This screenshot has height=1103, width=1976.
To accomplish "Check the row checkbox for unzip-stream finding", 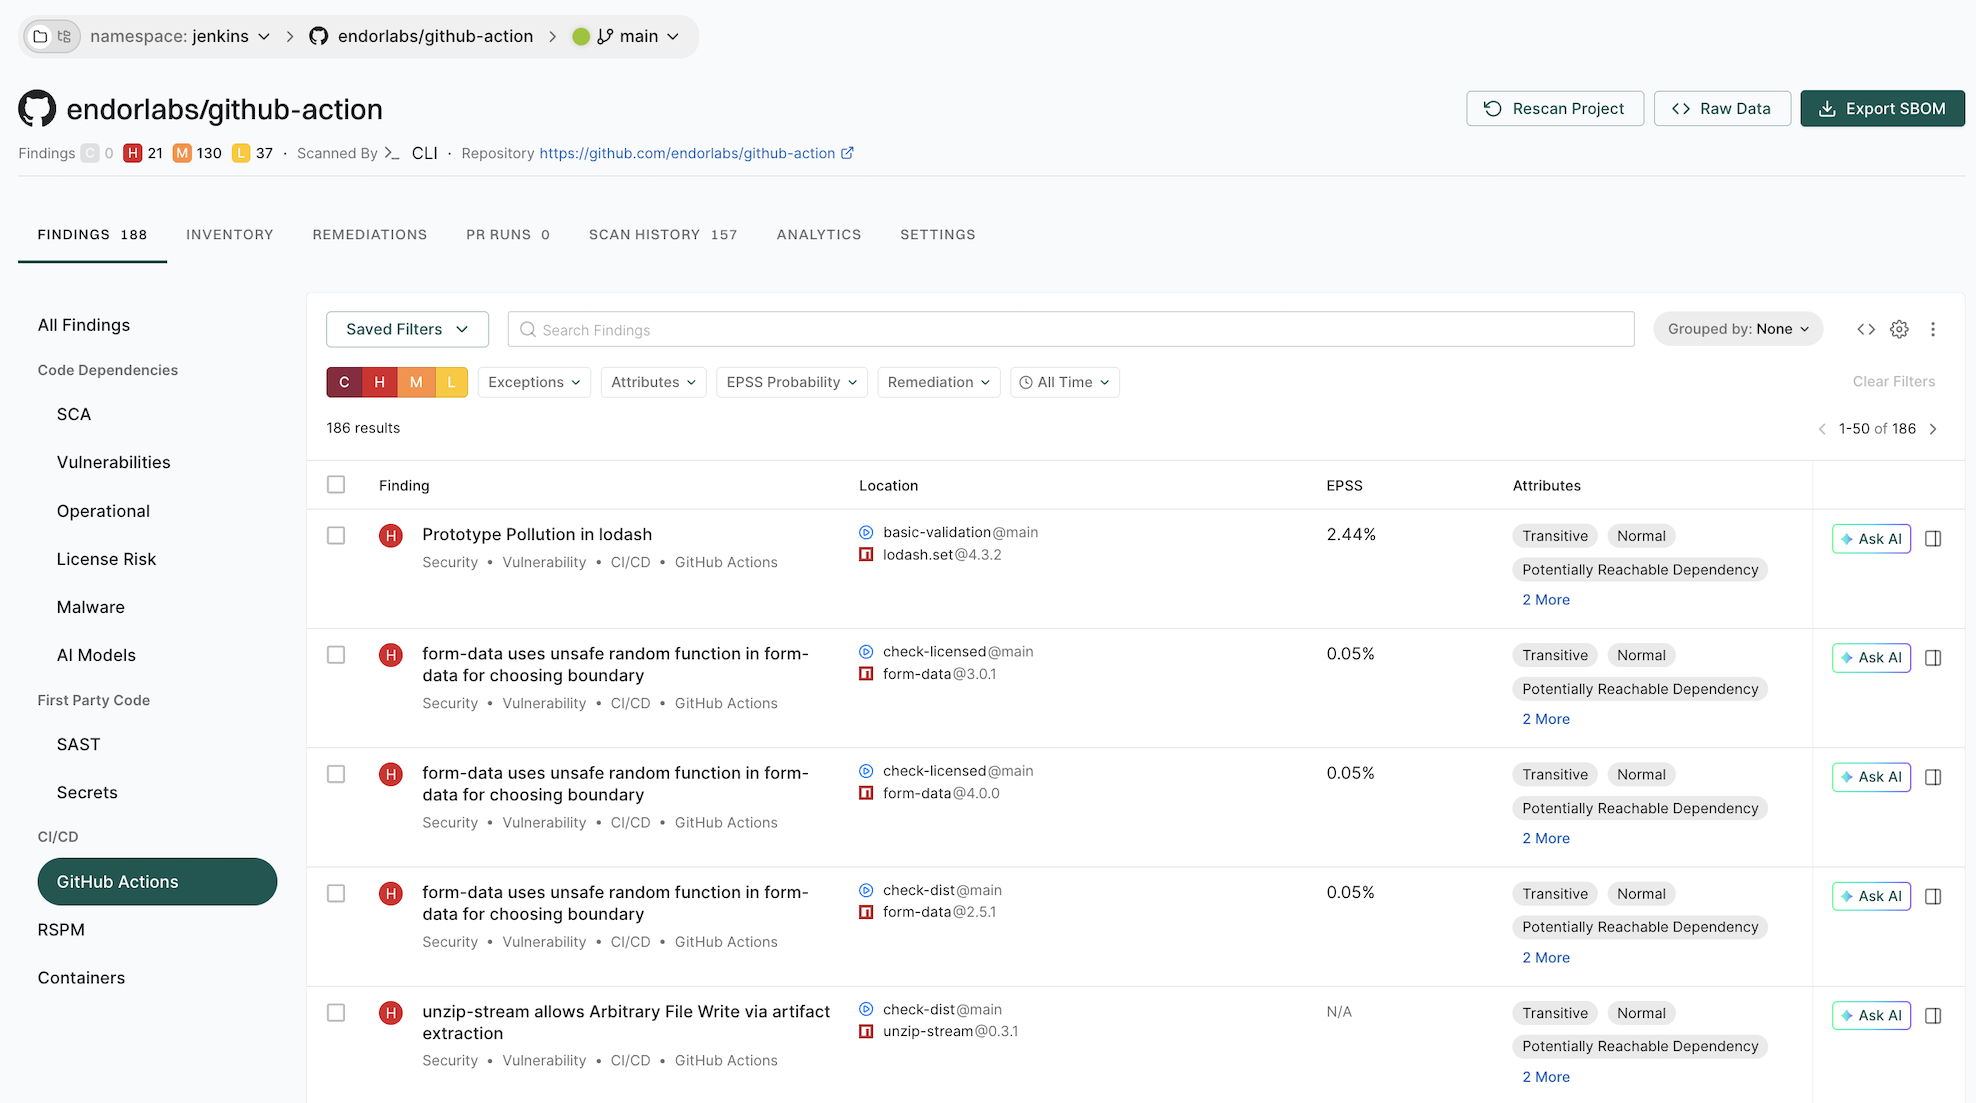I will click(x=336, y=1012).
